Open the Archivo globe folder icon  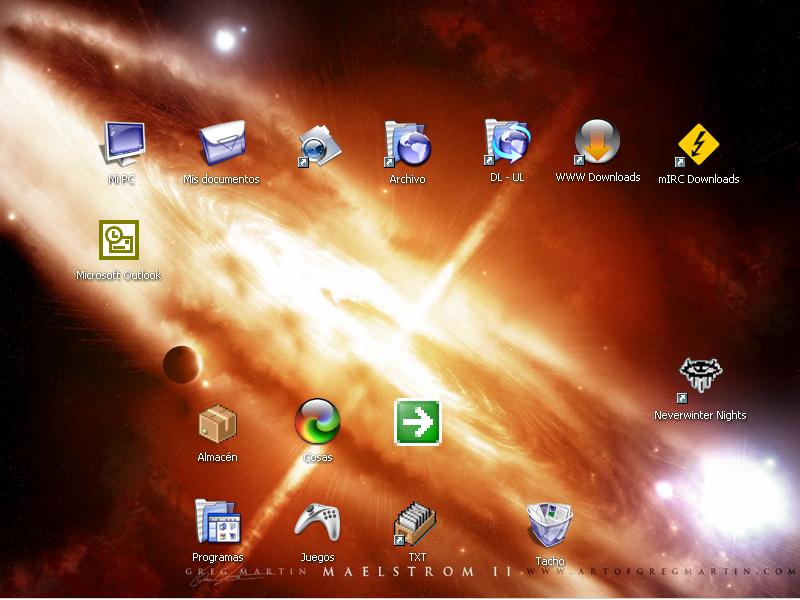pos(407,145)
